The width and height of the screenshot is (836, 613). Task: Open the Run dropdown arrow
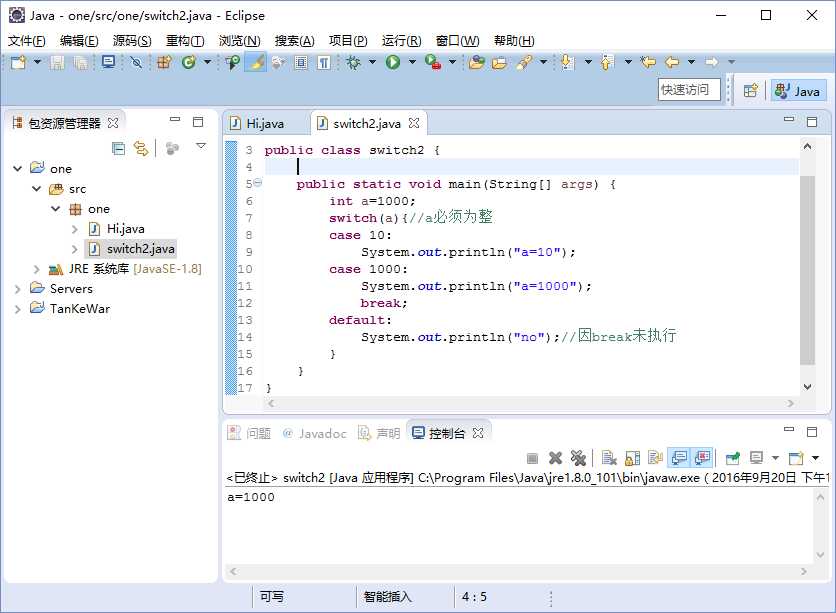point(412,62)
